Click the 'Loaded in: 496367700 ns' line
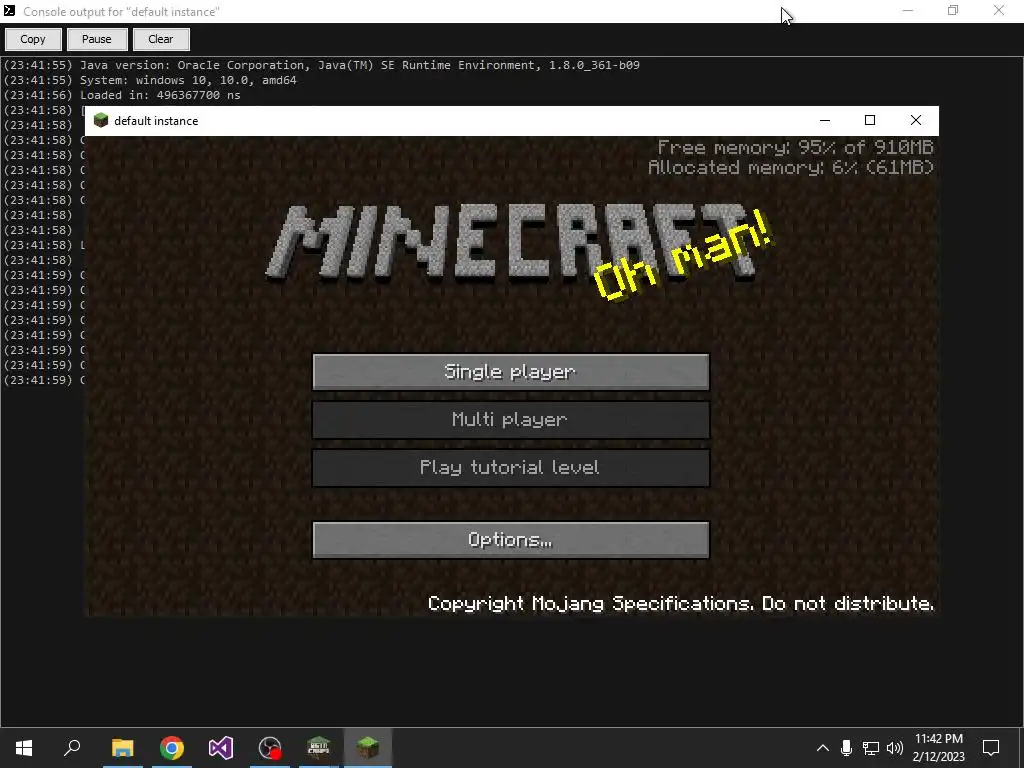Screen dimensions: 1024x768 pos(122,95)
